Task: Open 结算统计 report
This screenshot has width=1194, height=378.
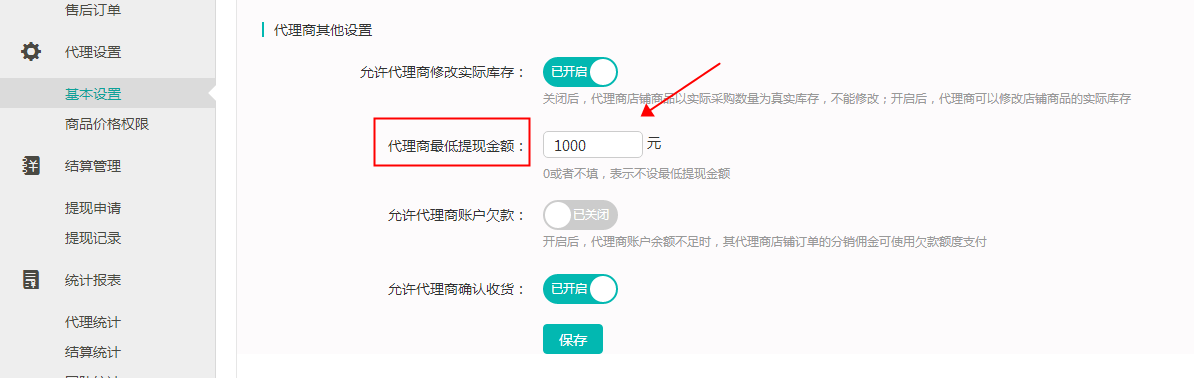Action: pyautogui.click(x=93, y=352)
